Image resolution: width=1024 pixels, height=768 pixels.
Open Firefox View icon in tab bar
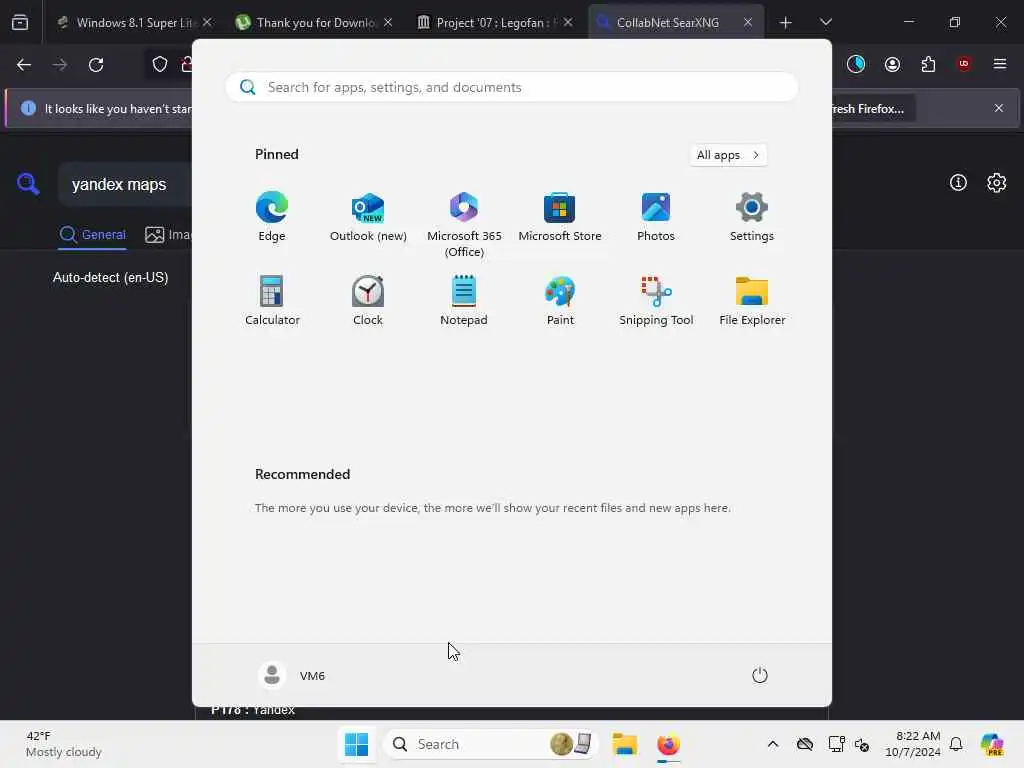pos(20,22)
